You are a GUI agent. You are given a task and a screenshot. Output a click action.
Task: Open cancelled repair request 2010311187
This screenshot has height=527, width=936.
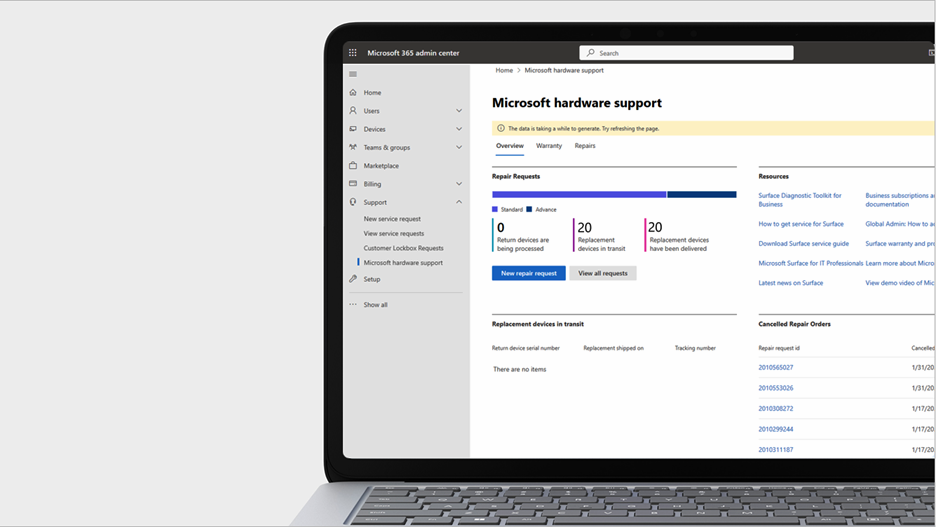point(775,450)
